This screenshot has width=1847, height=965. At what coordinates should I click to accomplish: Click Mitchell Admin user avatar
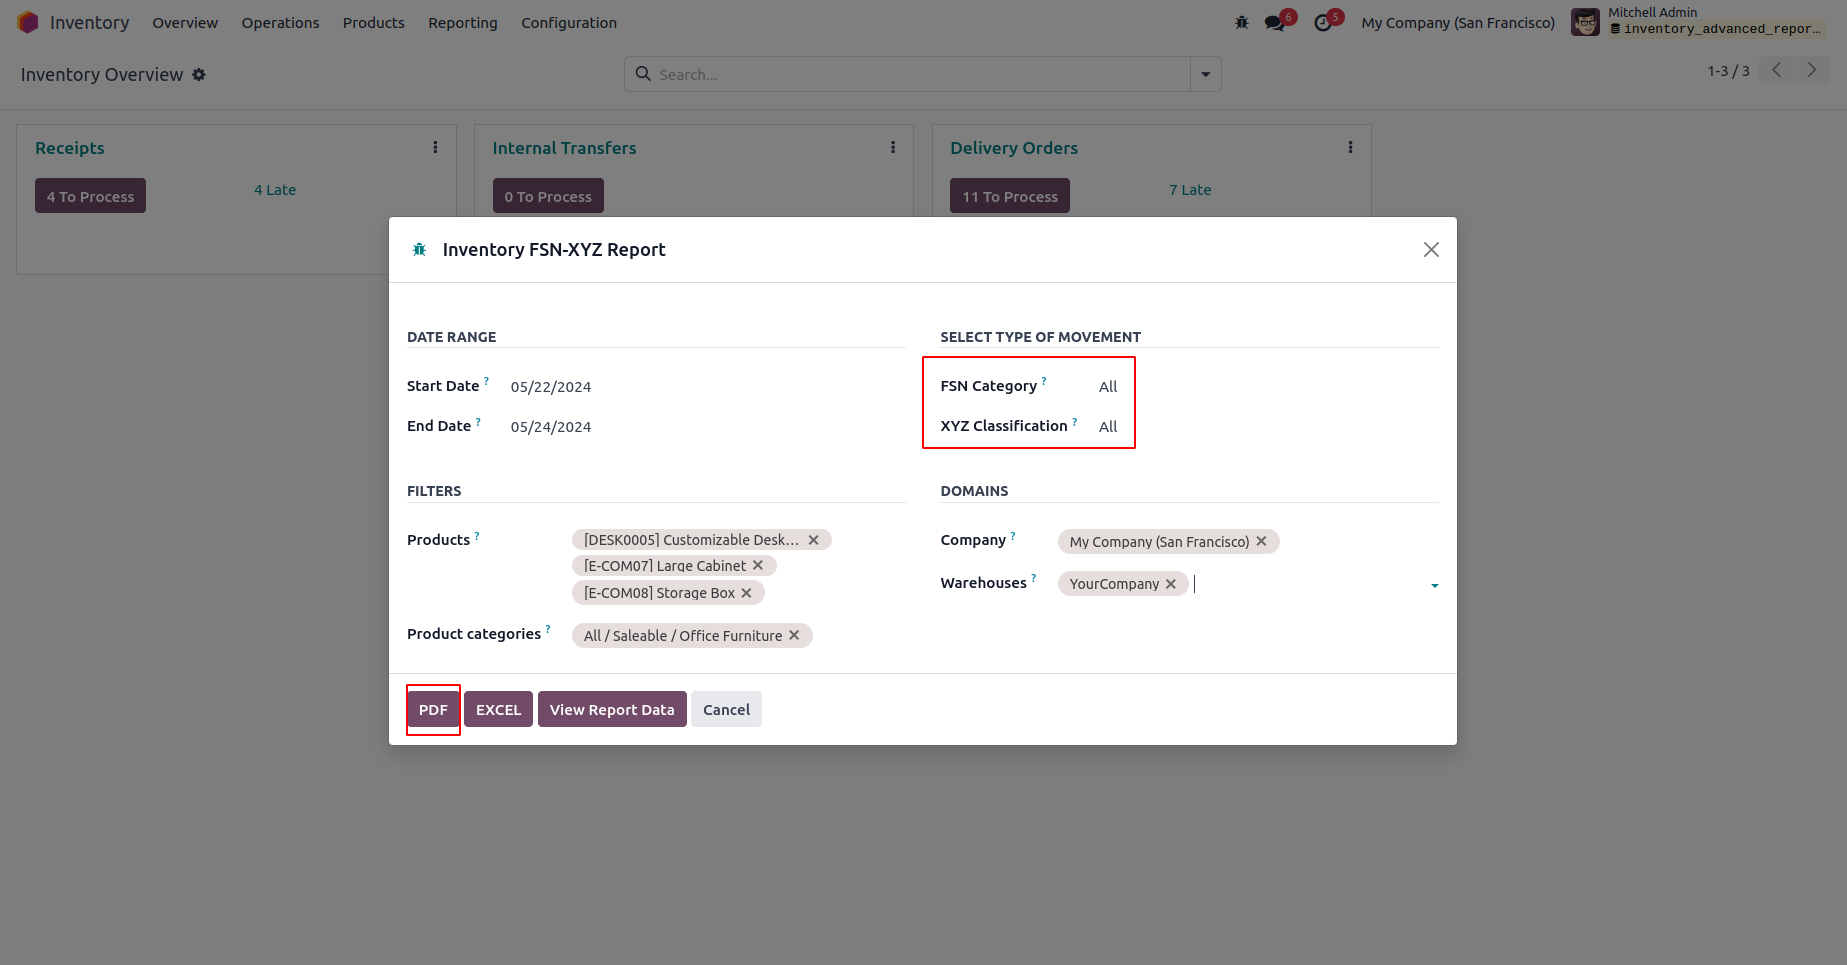click(x=1585, y=22)
